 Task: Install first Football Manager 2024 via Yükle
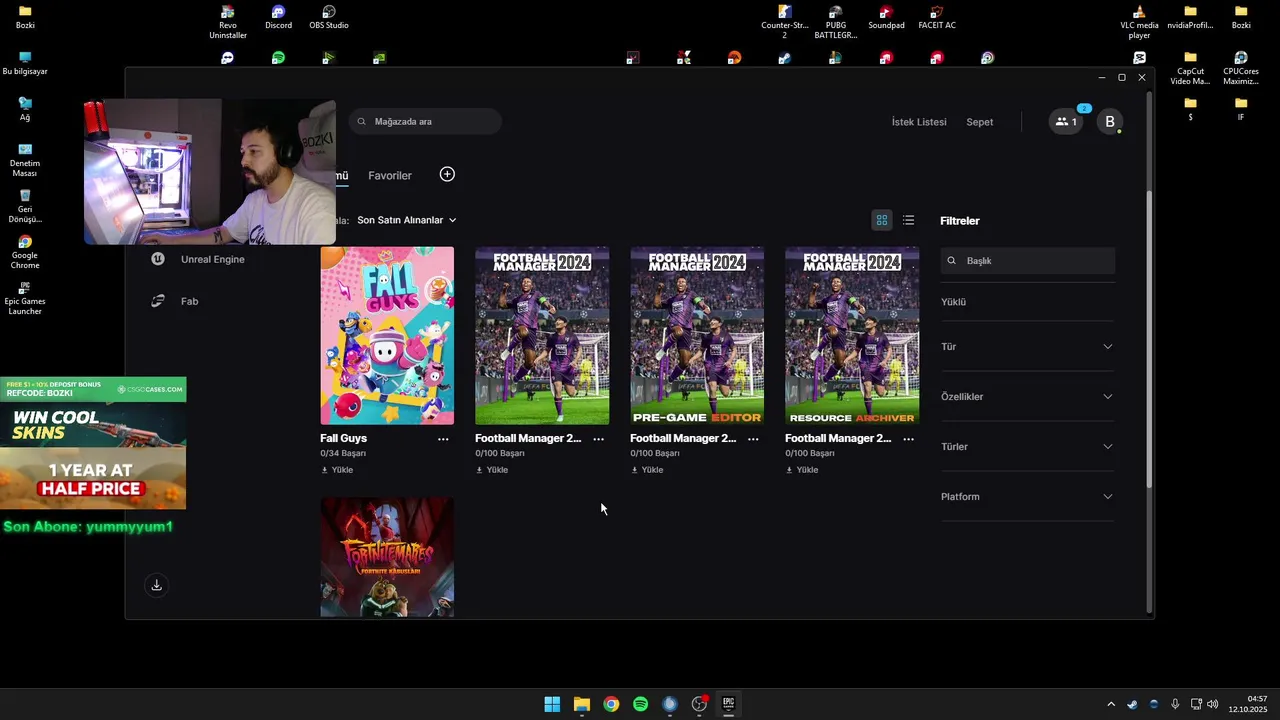click(x=492, y=470)
